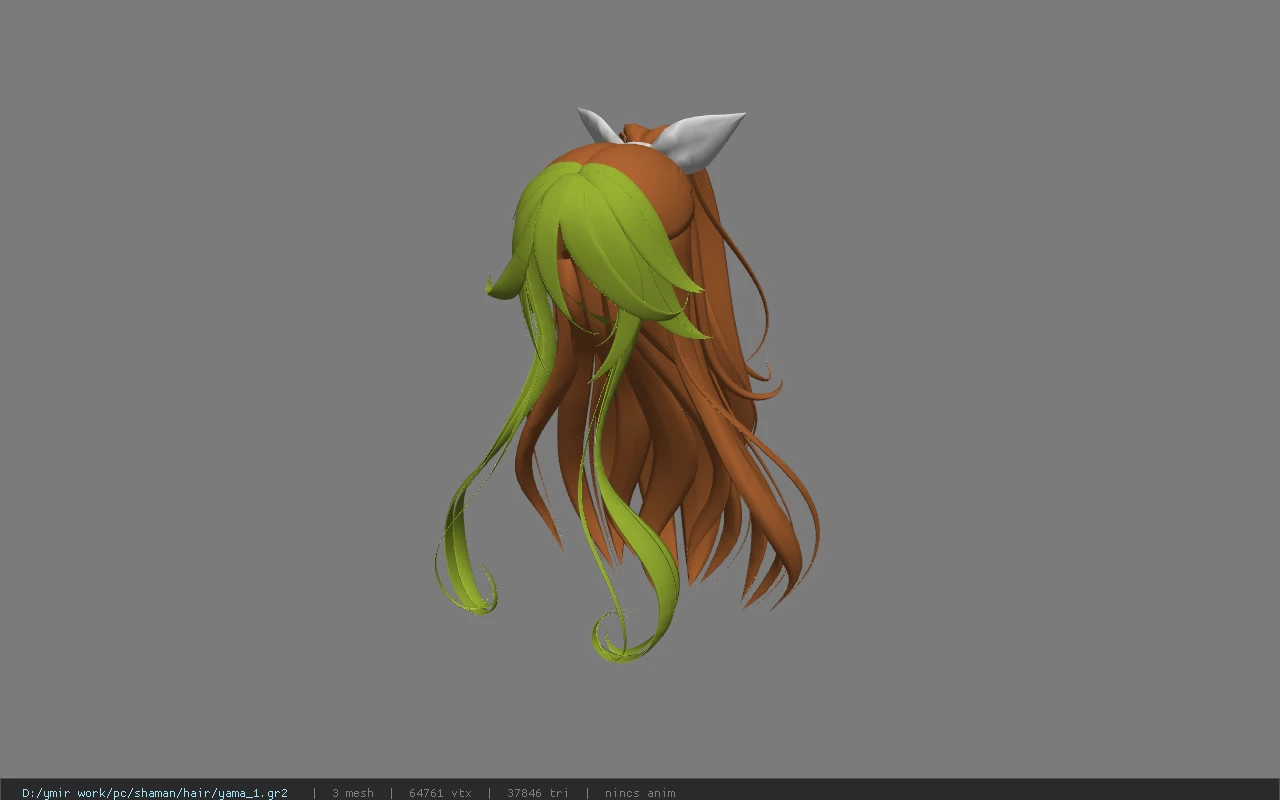
Task: Click the '3 mesh' status entry
Action: point(353,793)
